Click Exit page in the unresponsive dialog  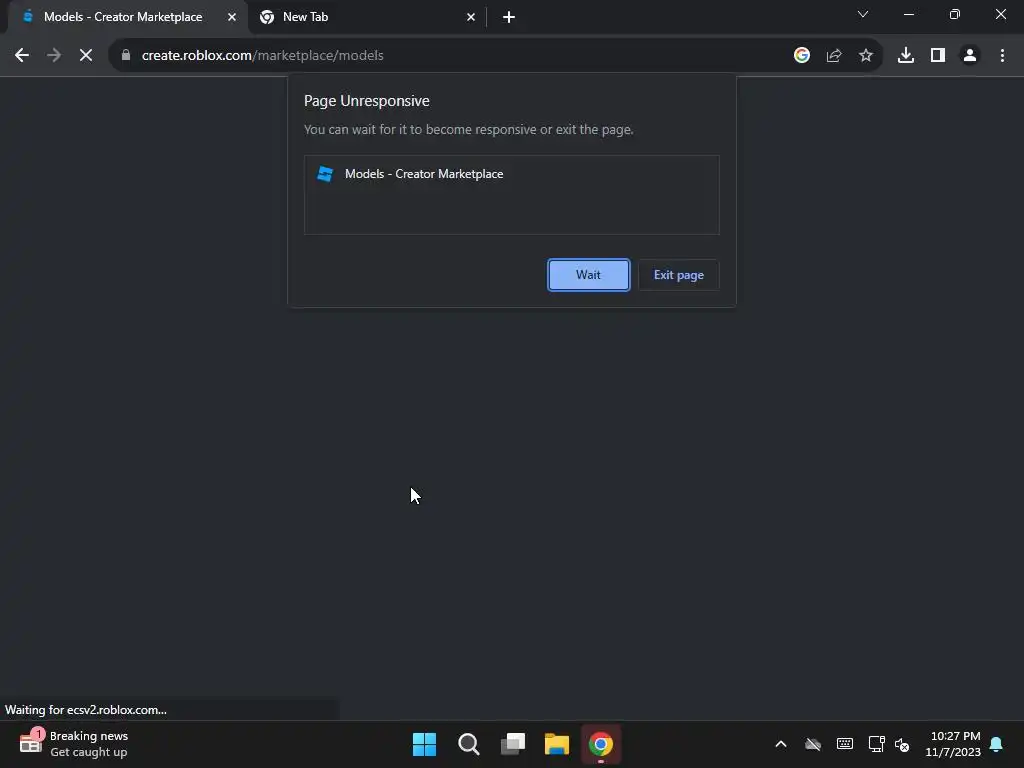pyautogui.click(x=679, y=275)
